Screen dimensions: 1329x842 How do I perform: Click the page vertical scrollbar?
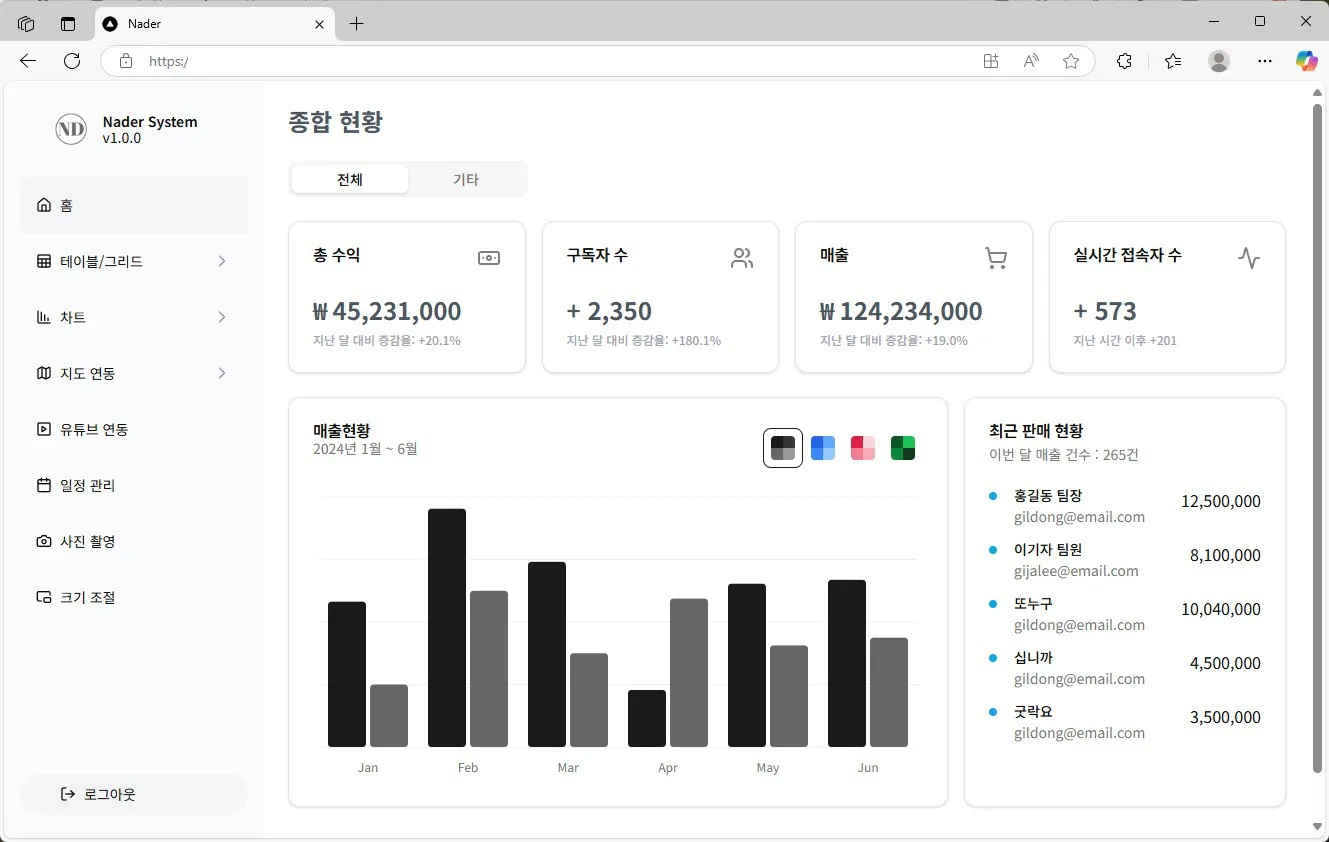pos(1317,437)
